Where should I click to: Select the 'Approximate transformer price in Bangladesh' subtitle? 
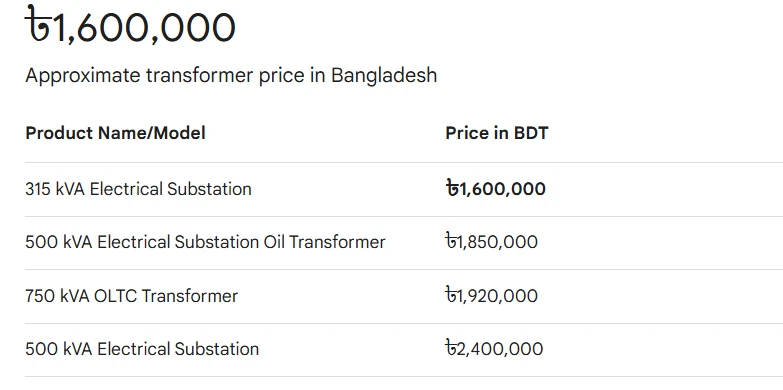coord(231,75)
